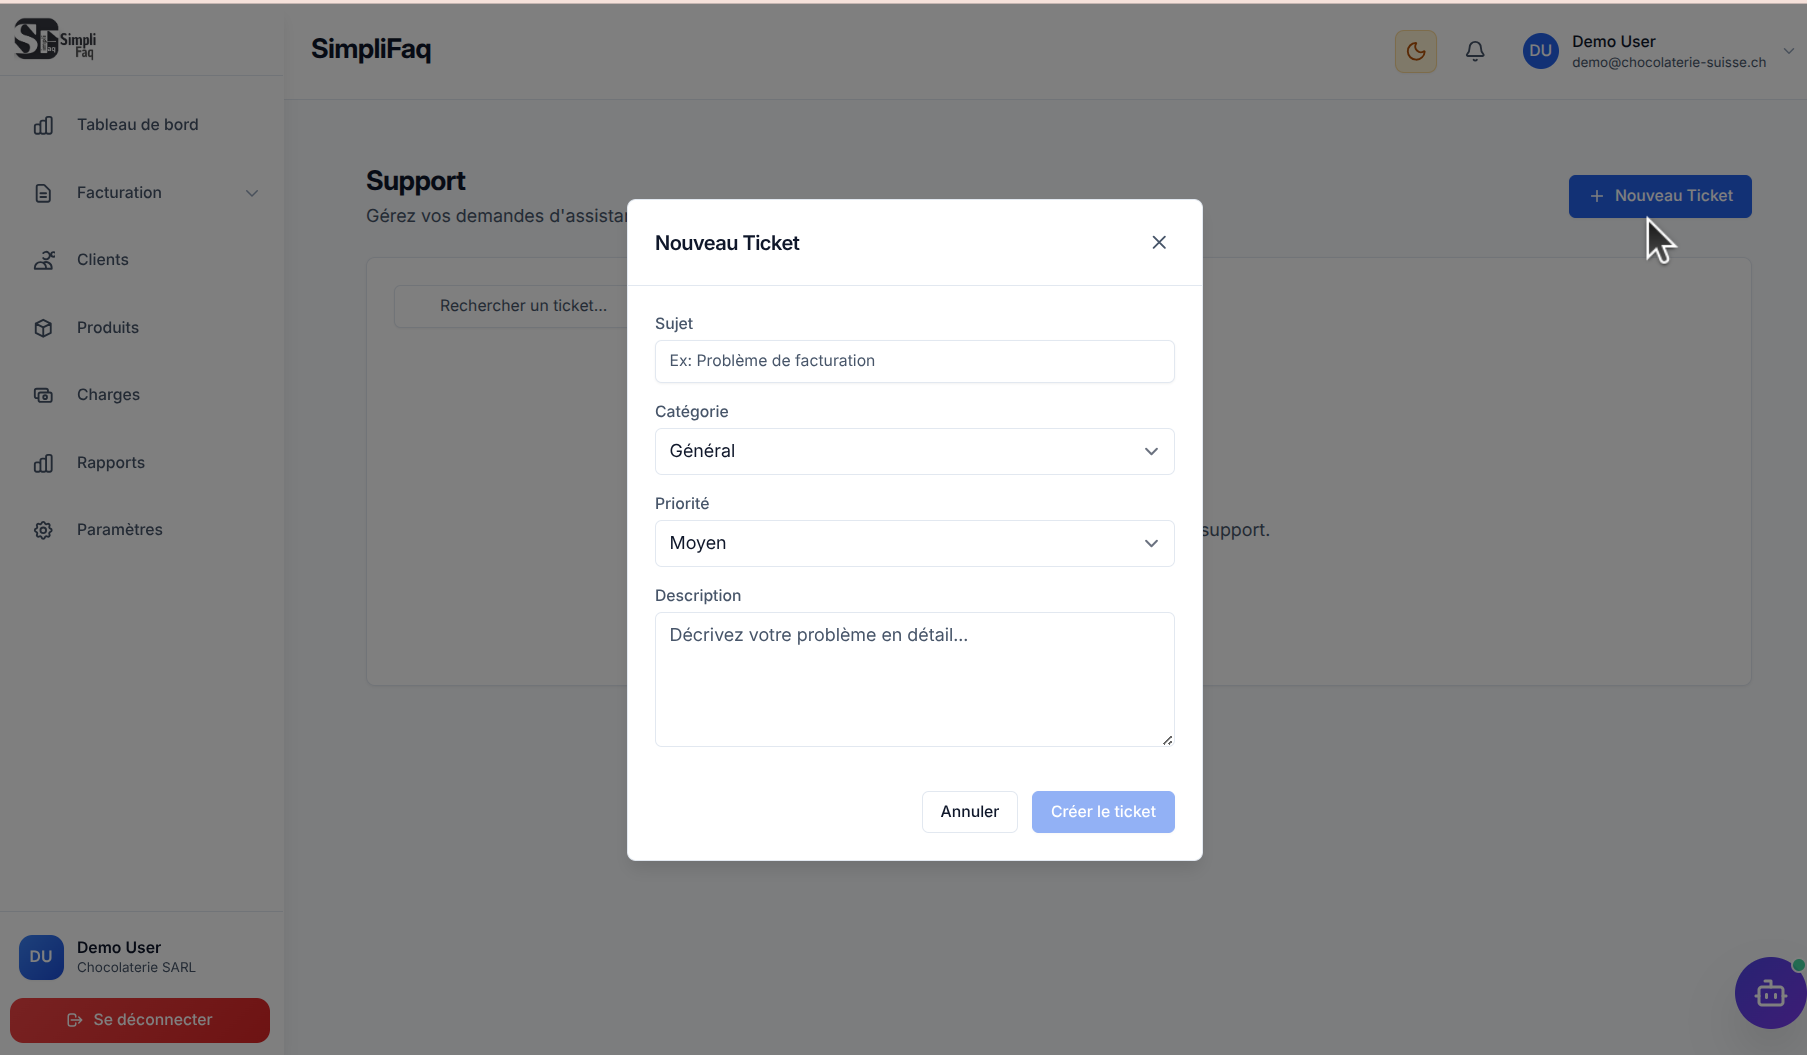Viewport: 1807px width, 1055px height.
Task: Click the notification bell icon
Action: click(1475, 51)
